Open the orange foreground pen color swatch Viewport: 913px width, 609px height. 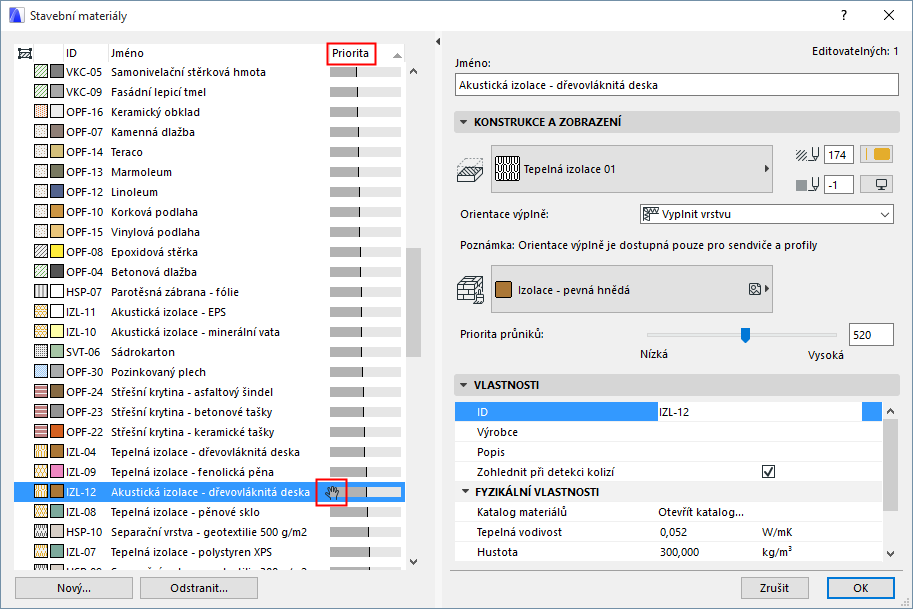(x=876, y=154)
